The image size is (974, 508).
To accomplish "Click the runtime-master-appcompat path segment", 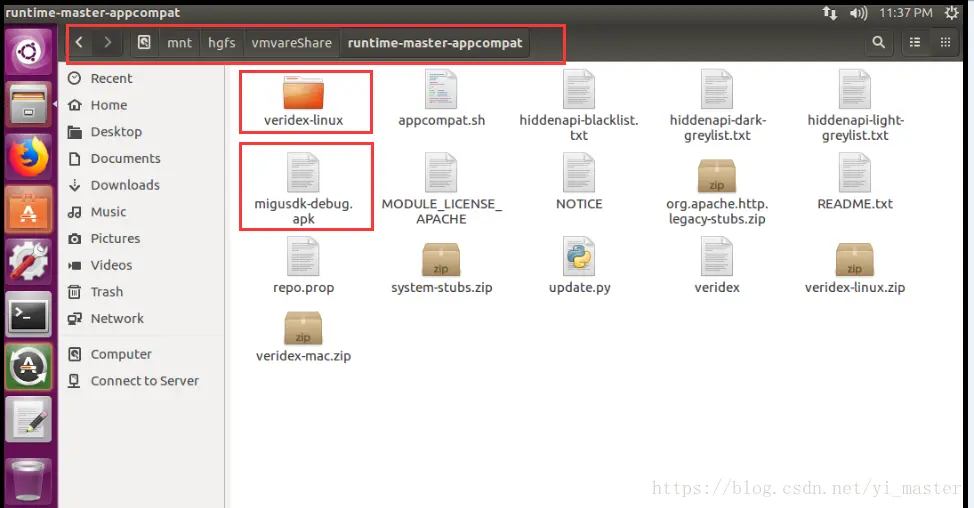I will click(435, 43).
